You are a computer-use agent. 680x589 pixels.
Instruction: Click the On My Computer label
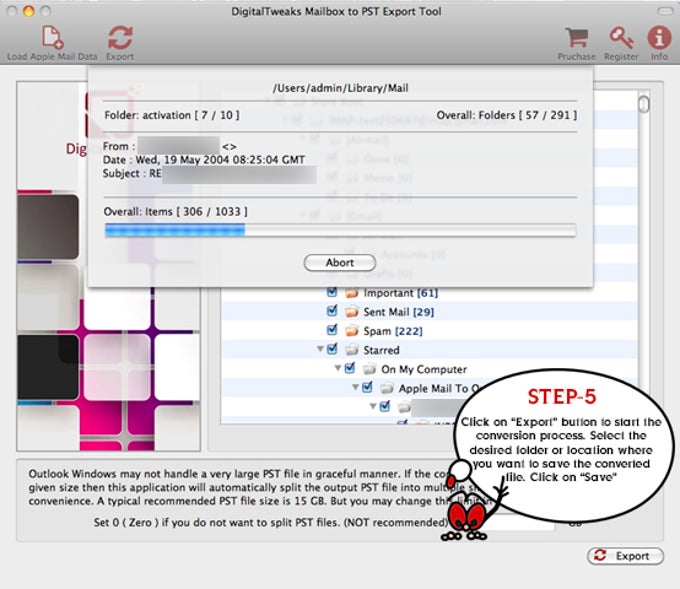(424, 370)
